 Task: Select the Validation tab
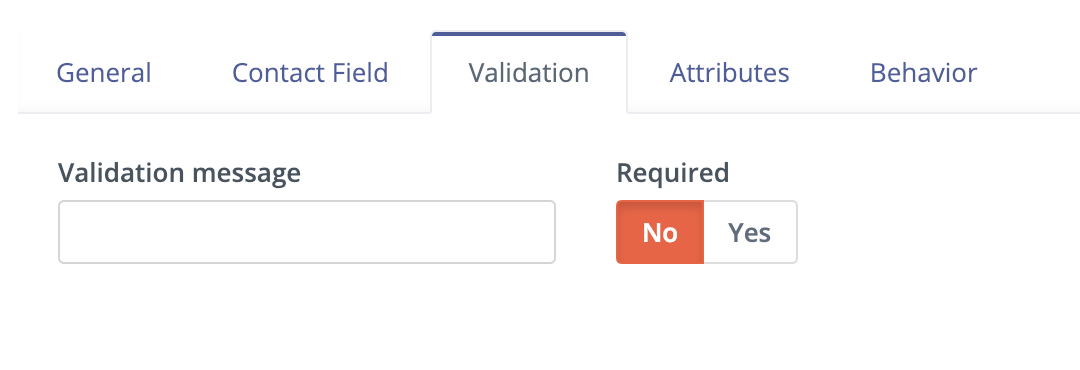(529, 73)
